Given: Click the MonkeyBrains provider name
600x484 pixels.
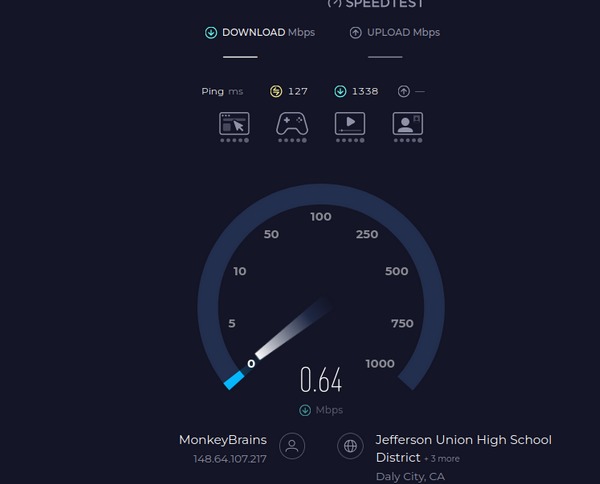Looking at the screenshot, I should (x=223, y=440).
